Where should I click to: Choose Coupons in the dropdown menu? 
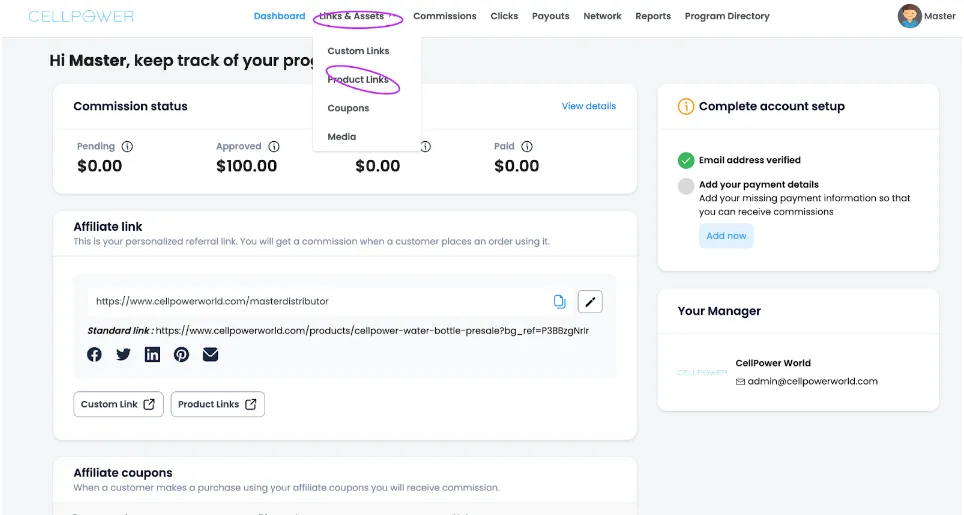click(348, 108)
